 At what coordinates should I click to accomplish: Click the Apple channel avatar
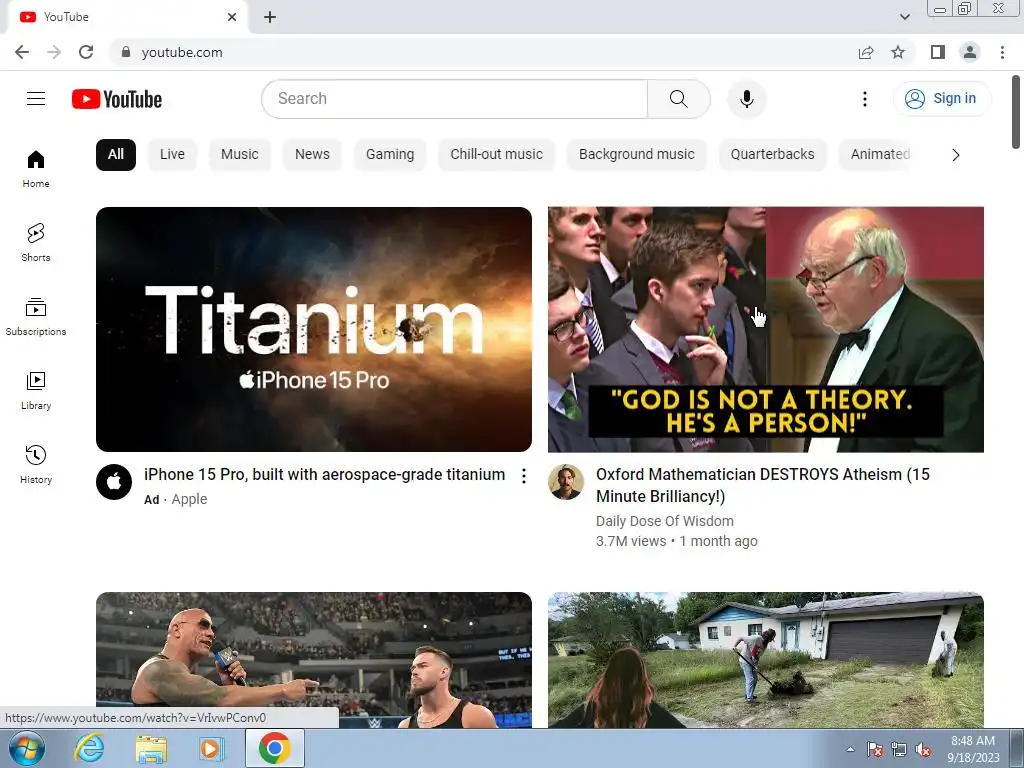click(x=114, y=482)
